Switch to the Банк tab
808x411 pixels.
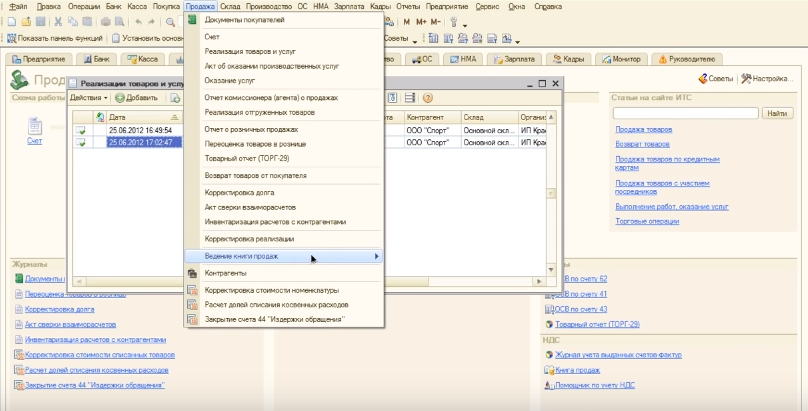point(98,59)
